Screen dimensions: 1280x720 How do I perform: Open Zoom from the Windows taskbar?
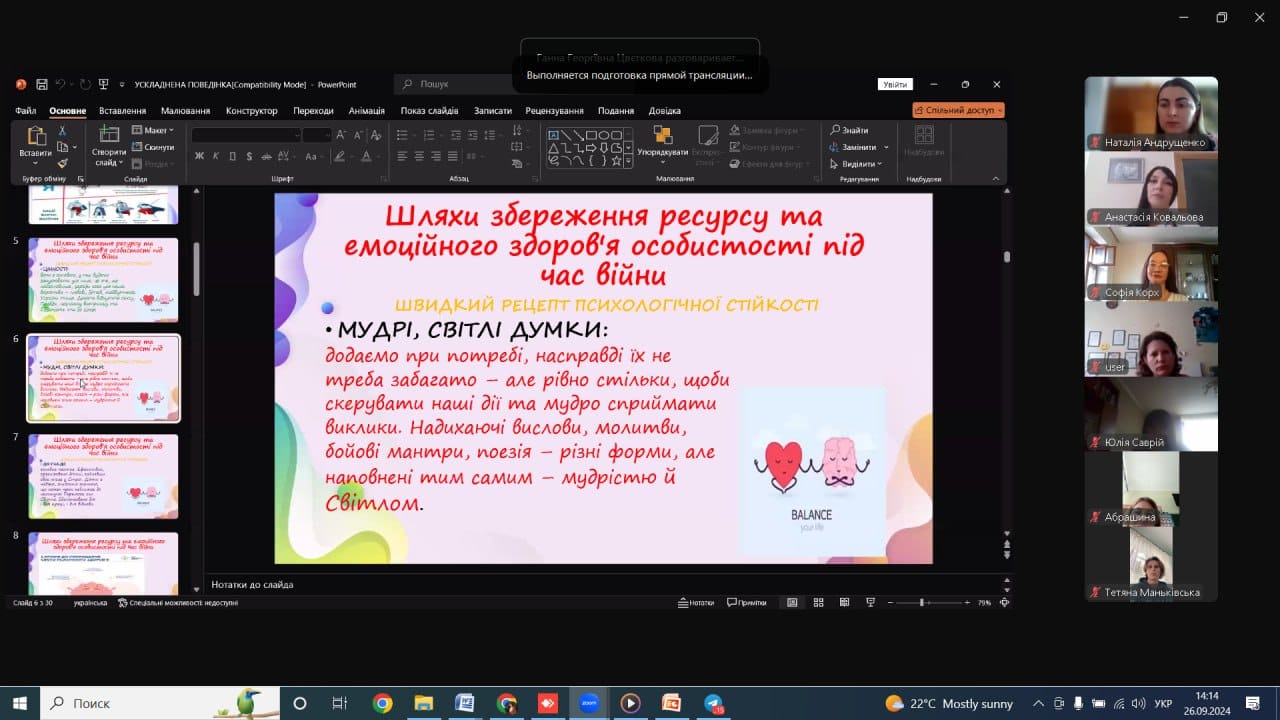tap(589, 703)
